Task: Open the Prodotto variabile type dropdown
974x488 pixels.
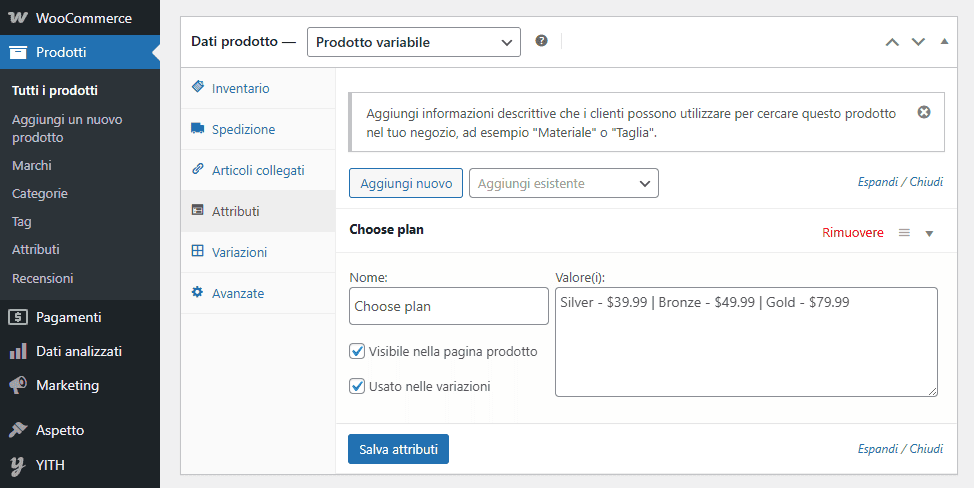Action: 414,42
